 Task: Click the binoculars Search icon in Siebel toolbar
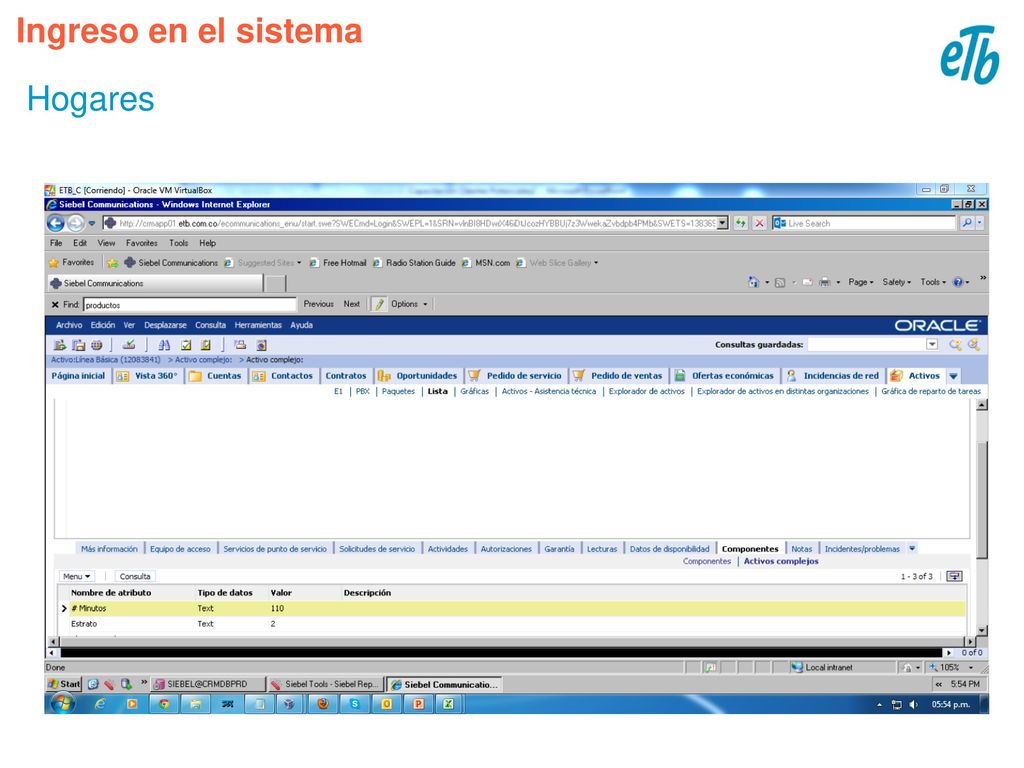pyautogui.click(x=164, y=345)
